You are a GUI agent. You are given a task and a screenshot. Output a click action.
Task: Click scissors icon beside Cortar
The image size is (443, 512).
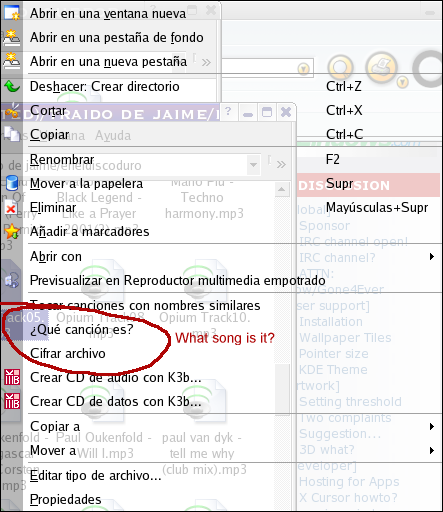pos(12,111)
